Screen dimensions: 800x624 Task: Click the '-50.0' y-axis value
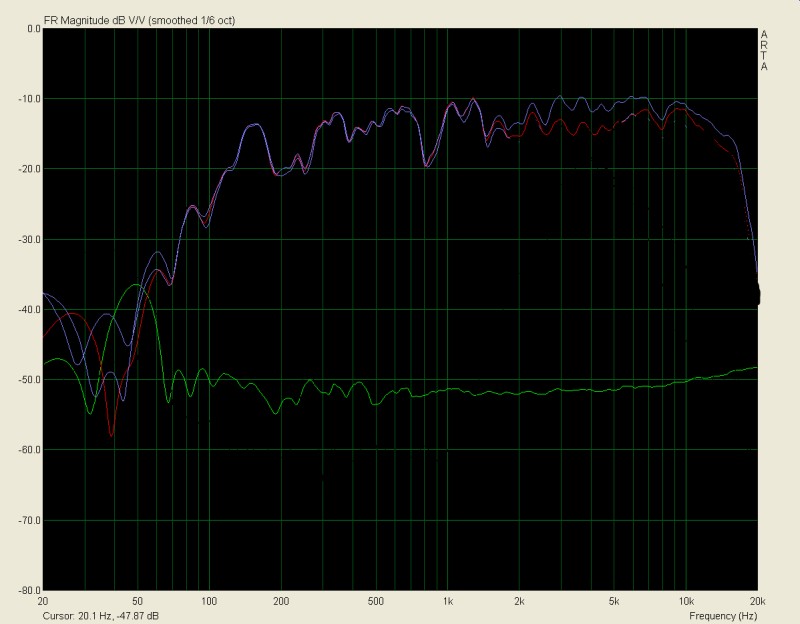(x=31, y=380)
